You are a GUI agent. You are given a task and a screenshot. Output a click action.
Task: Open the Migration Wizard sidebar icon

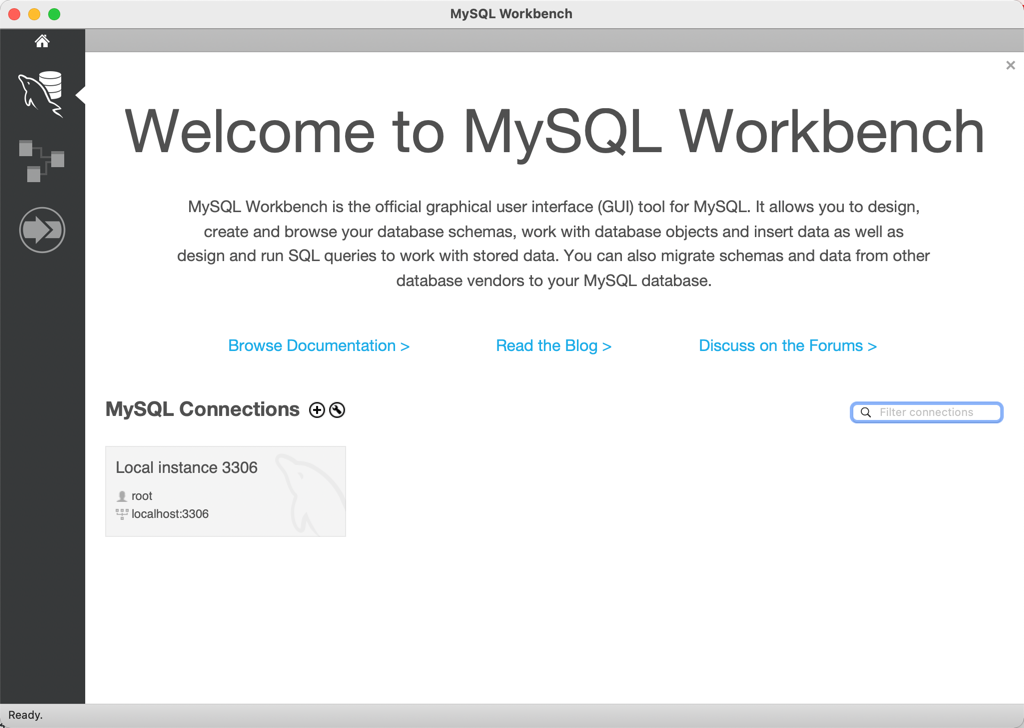coord(42,229)
